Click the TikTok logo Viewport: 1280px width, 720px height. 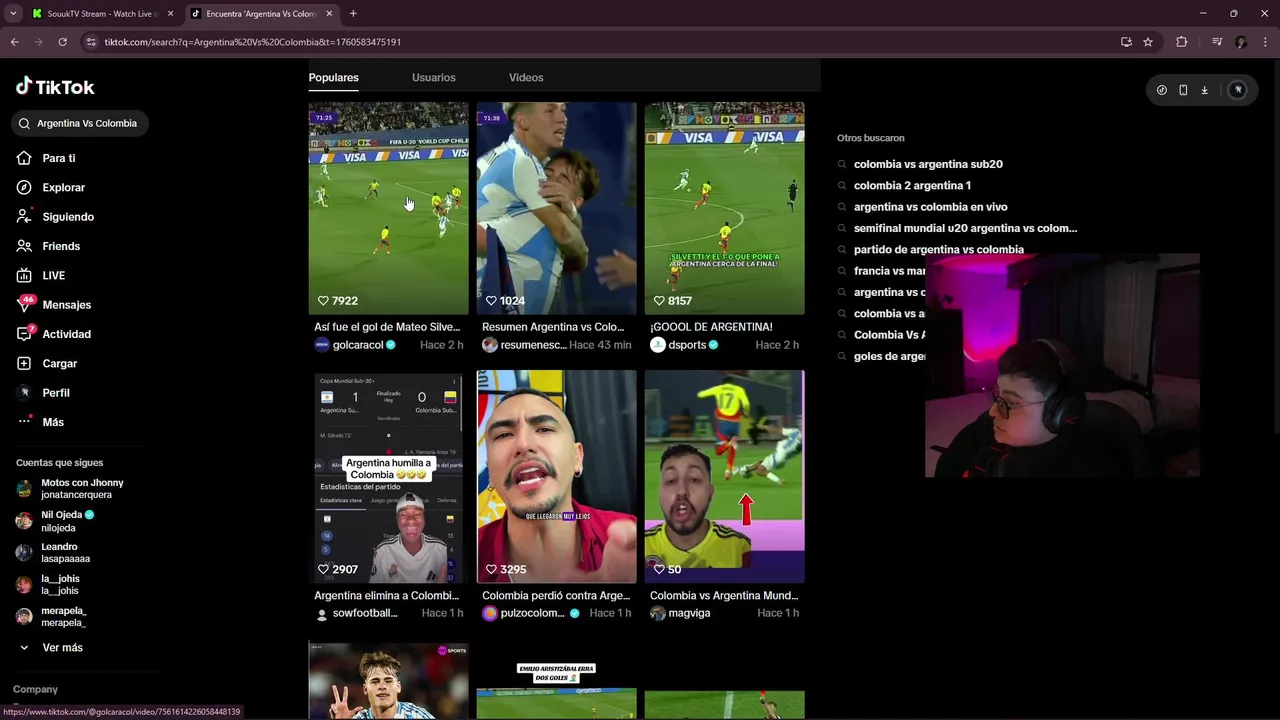coord(55,87)
